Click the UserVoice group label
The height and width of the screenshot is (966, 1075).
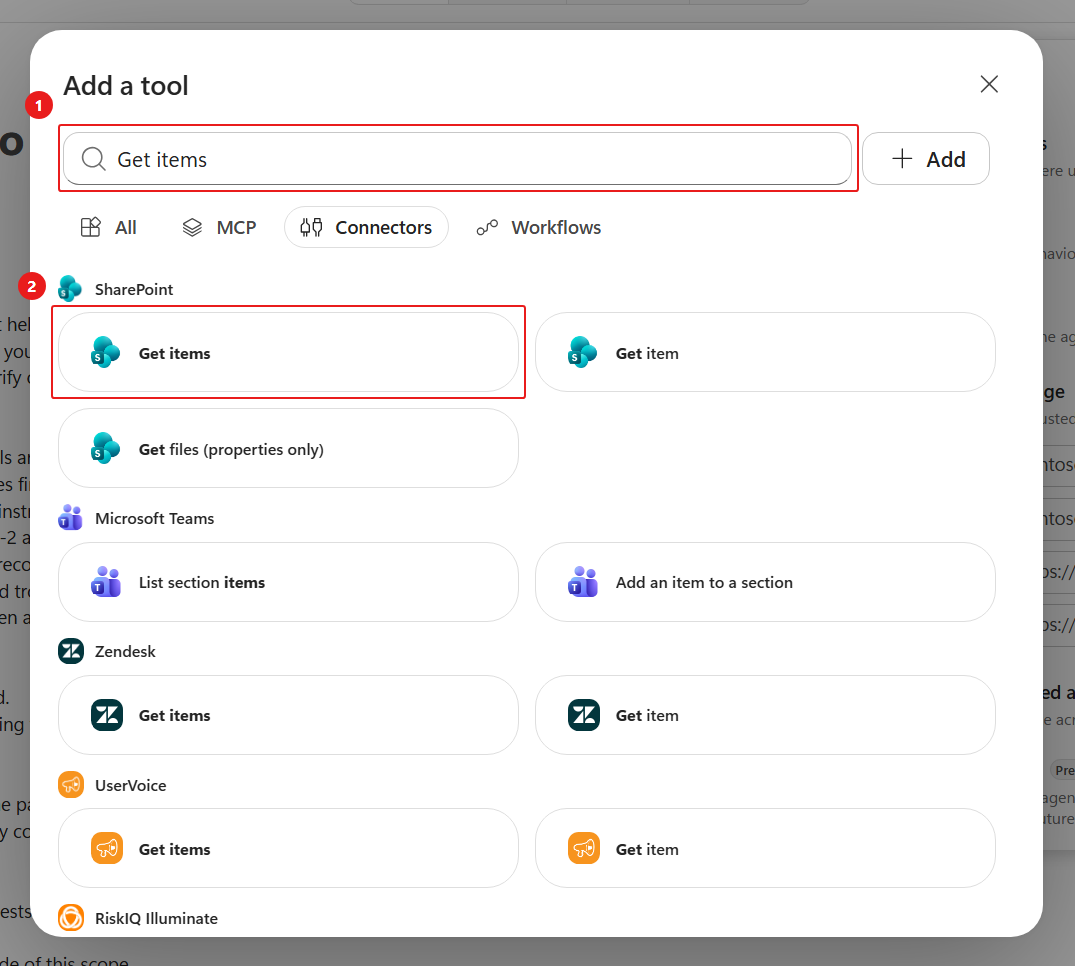[x=130, y=785]
